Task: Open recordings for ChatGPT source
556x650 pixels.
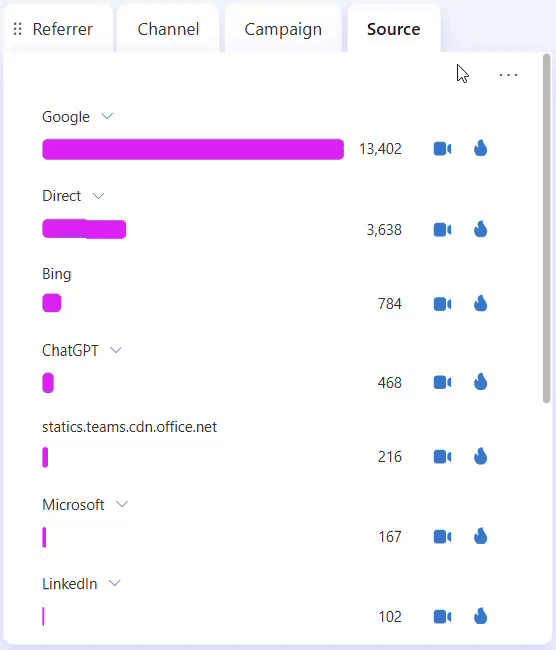Action: 442,382
